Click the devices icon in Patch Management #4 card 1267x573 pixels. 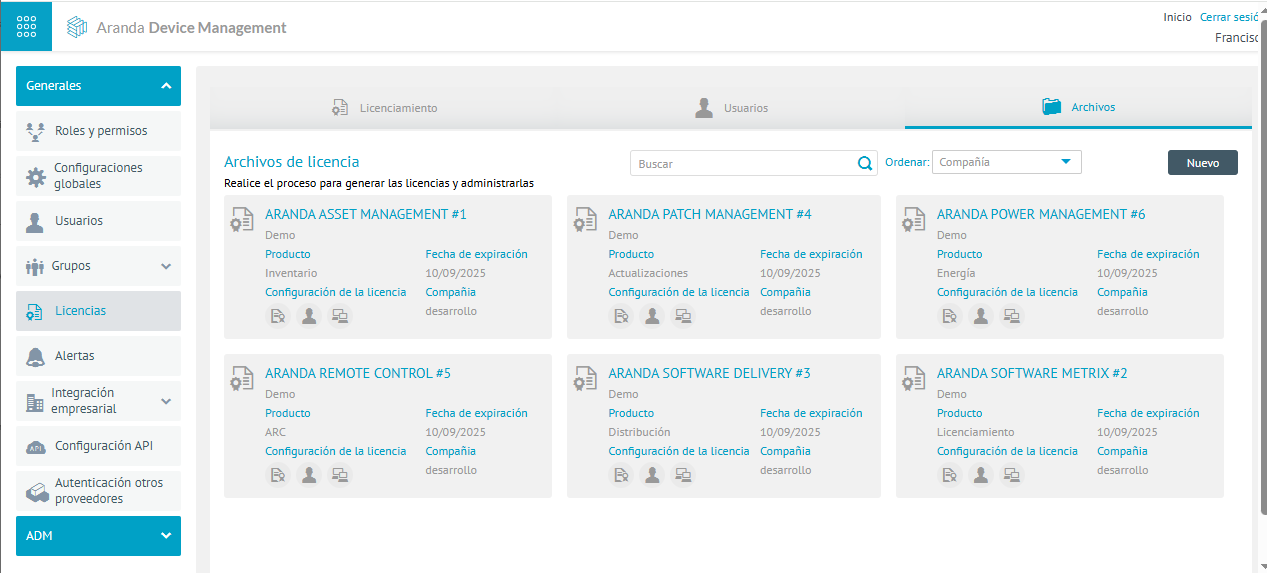click(x=683, y=316)
